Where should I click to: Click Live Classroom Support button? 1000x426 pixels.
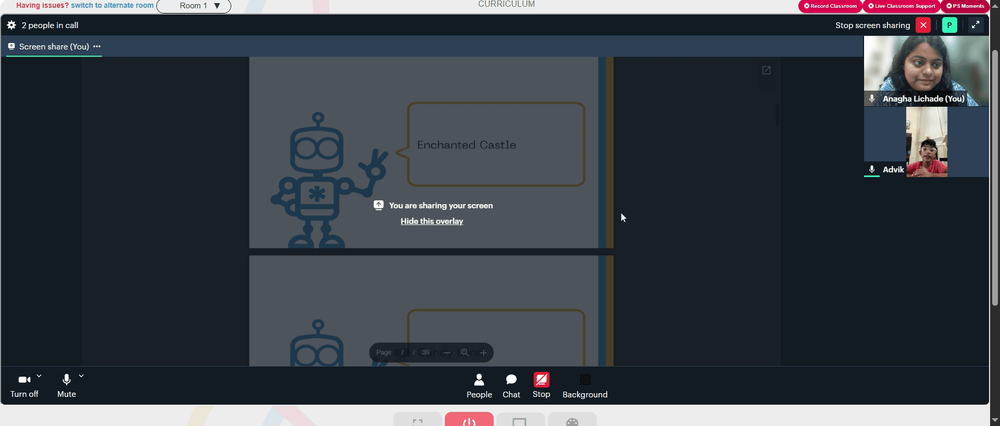901,6
